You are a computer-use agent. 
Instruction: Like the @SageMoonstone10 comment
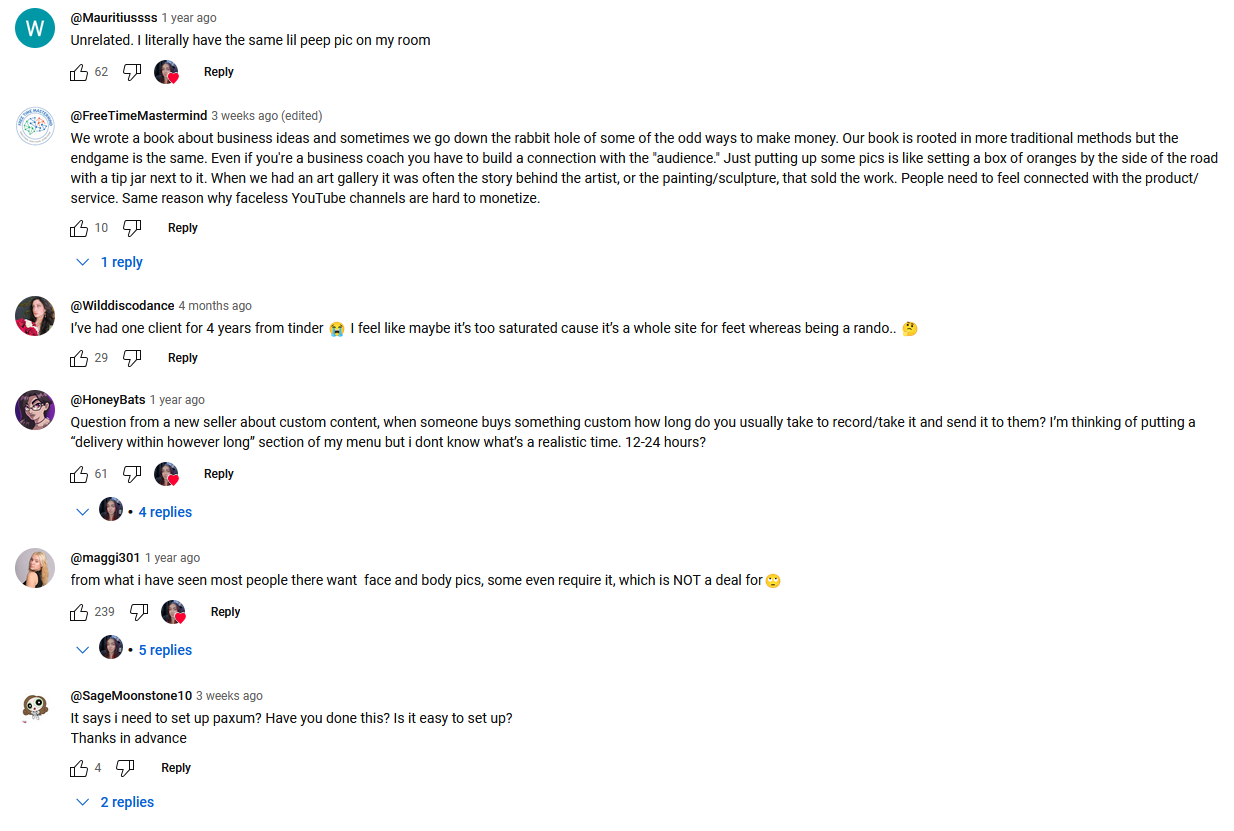point(79,768)
